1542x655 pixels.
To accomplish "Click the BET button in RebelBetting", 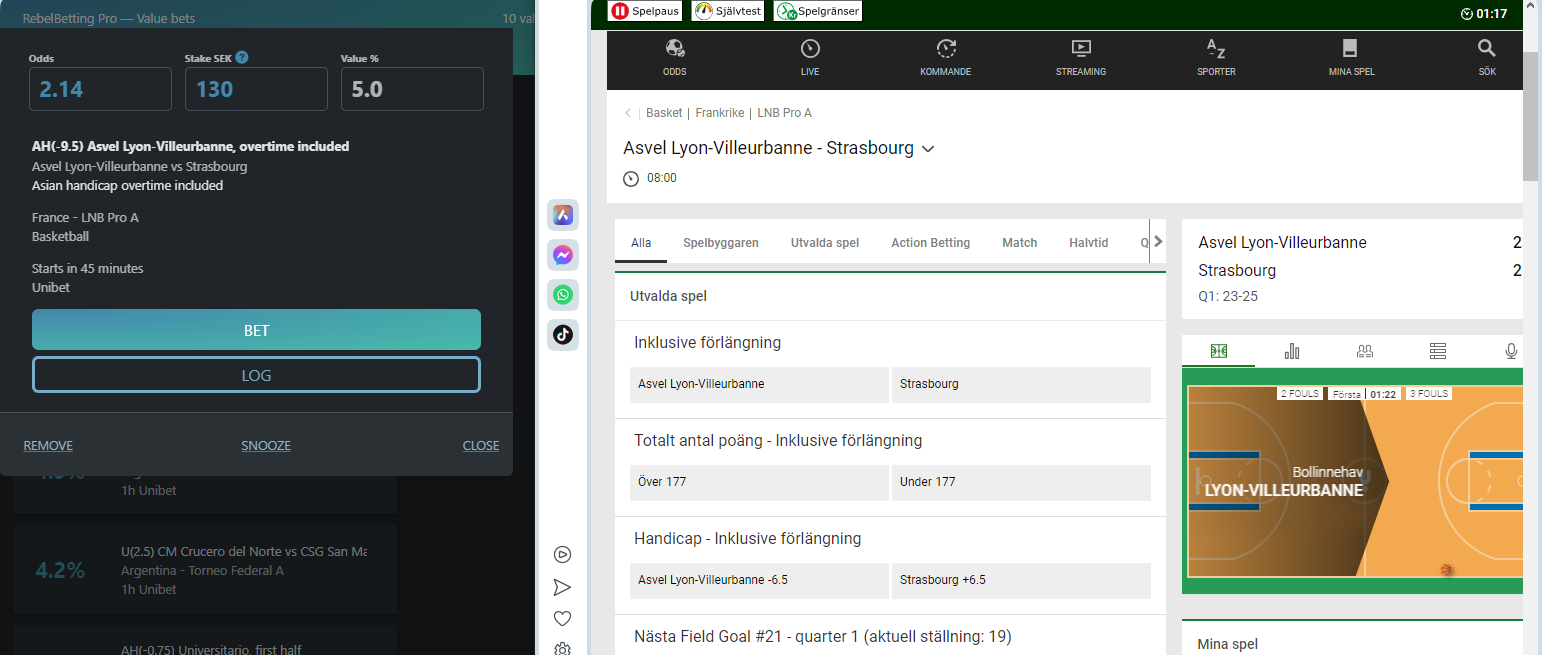I will coord(256,330).
